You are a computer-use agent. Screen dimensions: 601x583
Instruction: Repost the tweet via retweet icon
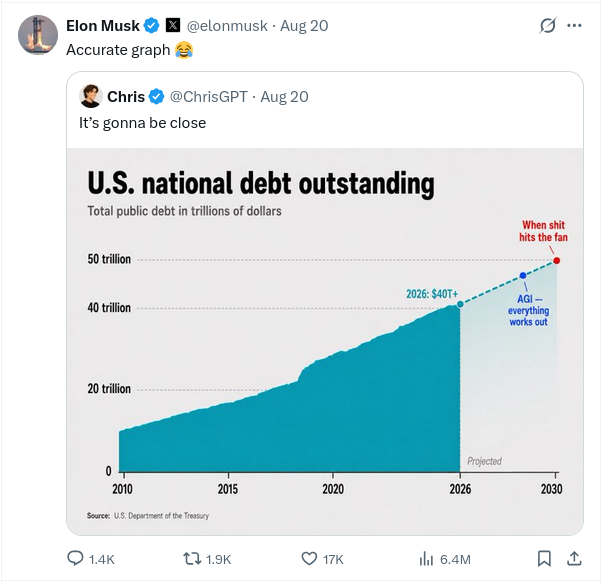(192, 558)
